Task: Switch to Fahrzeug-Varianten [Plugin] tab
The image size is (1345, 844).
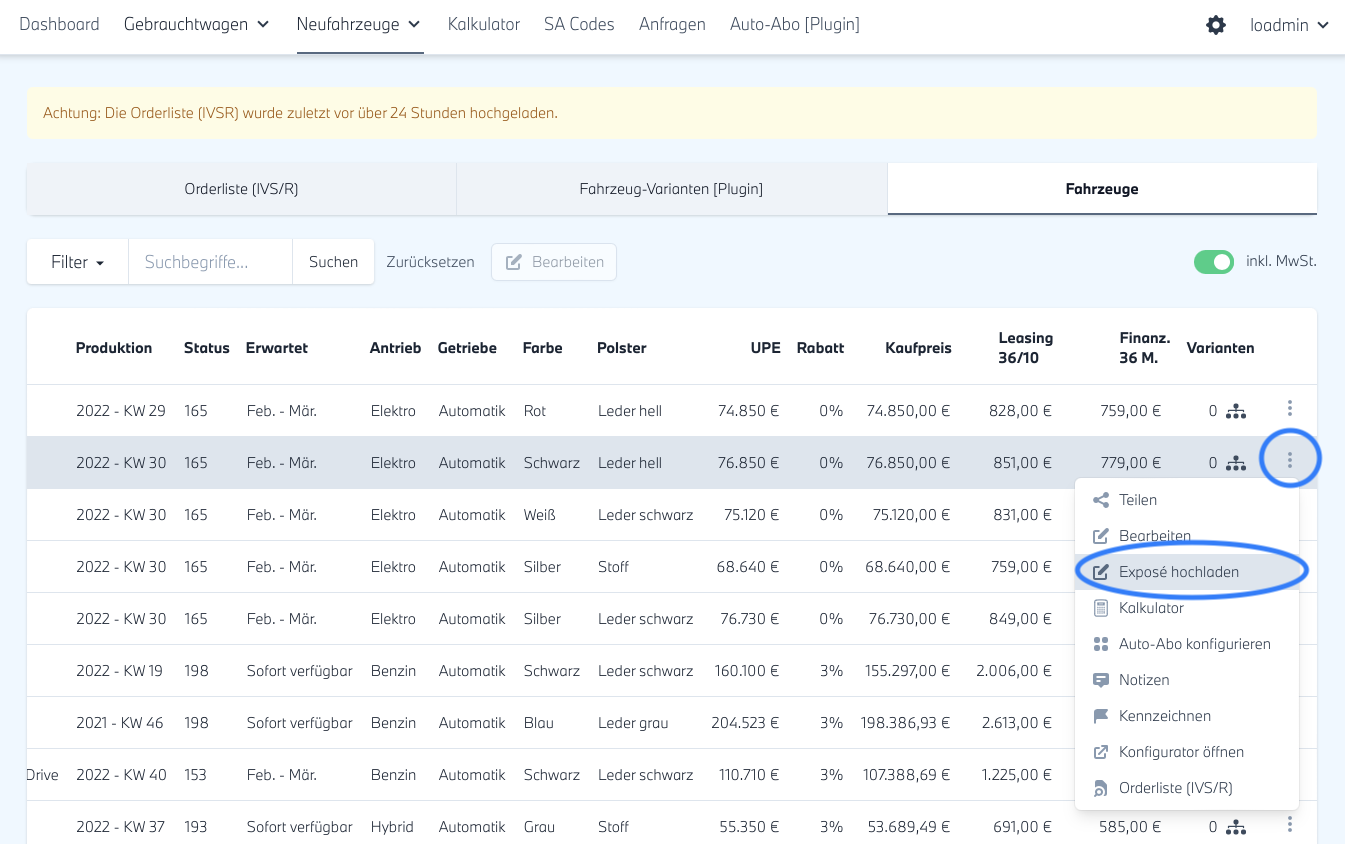Action: (671, 189)
